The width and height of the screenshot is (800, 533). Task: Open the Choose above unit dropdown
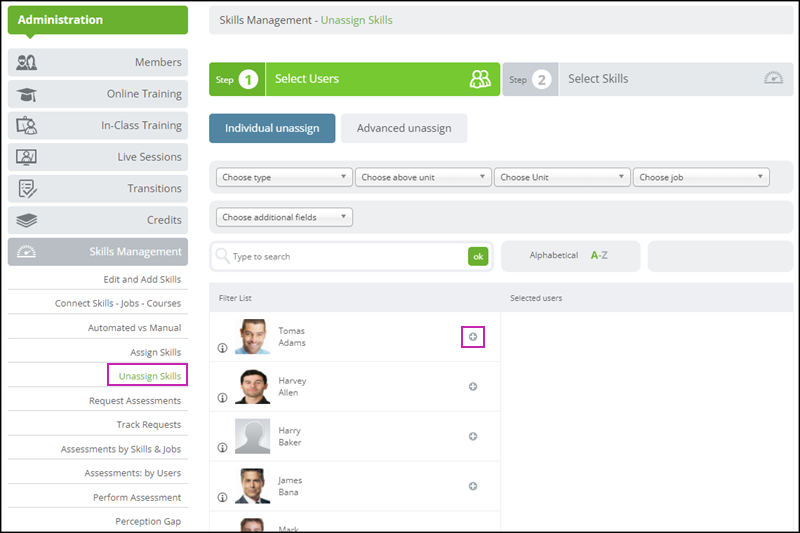[x=423, y=177]
